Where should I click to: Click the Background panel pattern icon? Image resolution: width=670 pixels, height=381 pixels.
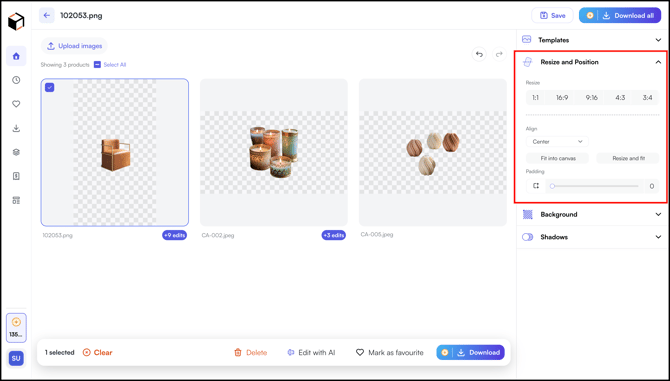pos(528,214)
